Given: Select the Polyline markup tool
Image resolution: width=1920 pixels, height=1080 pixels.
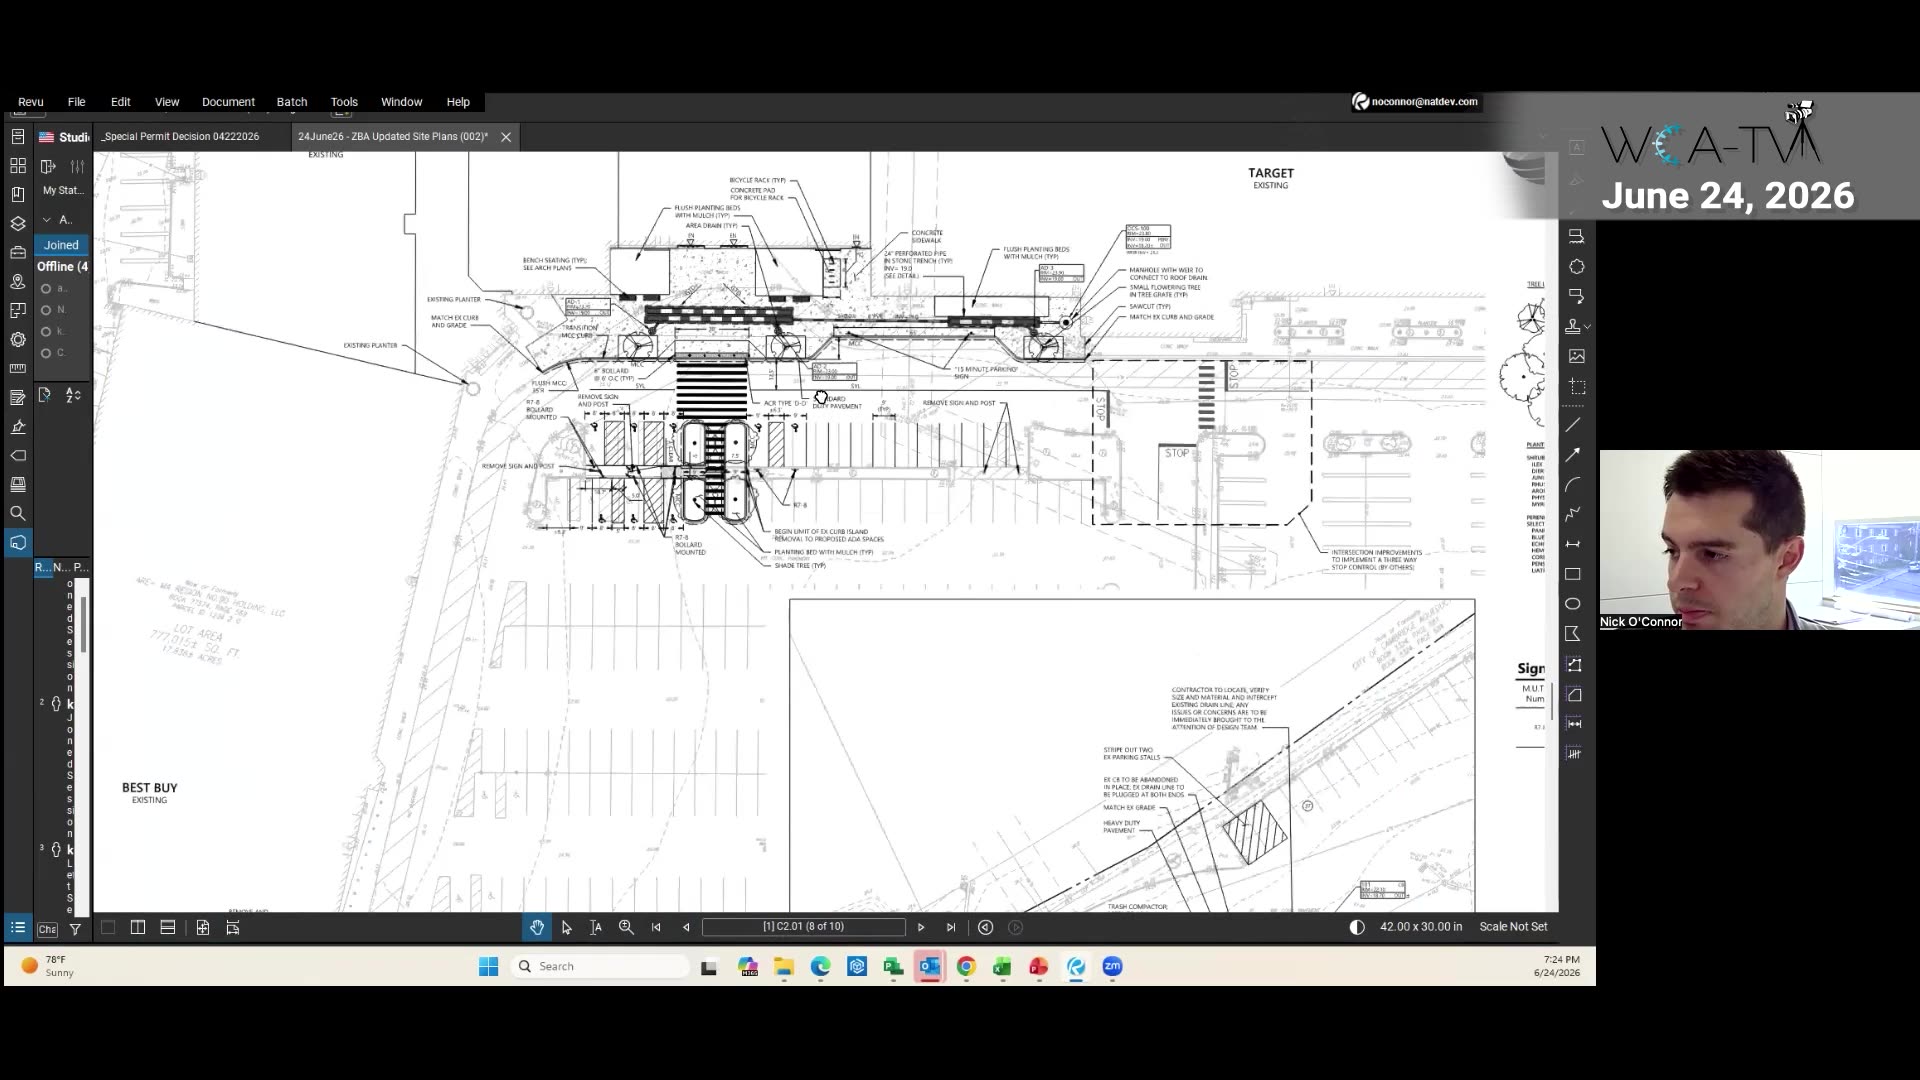Looking at the screenshot, I should click(1573, 514).
